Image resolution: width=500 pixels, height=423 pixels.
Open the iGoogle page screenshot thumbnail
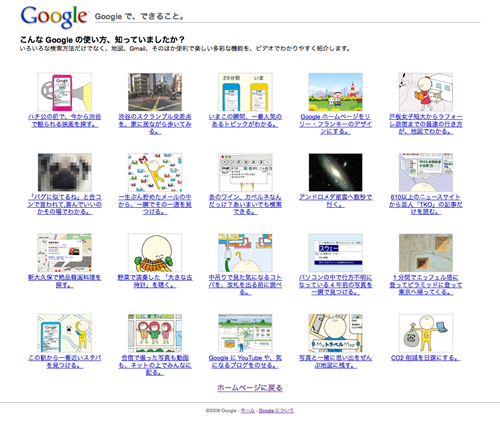point(245,333)
